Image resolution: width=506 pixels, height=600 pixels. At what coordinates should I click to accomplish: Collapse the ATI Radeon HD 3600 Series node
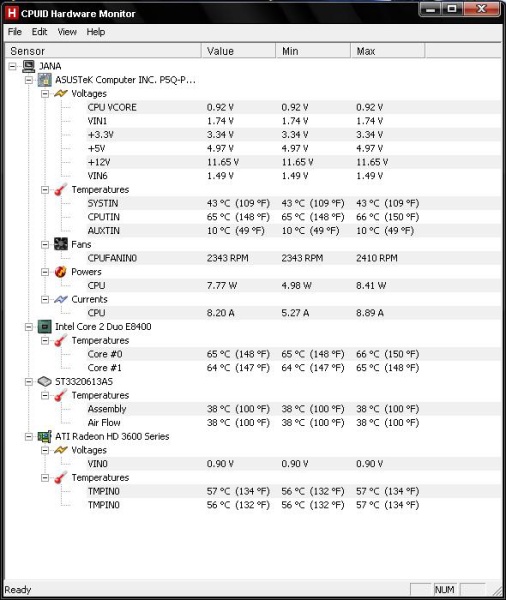coord(29,437)
